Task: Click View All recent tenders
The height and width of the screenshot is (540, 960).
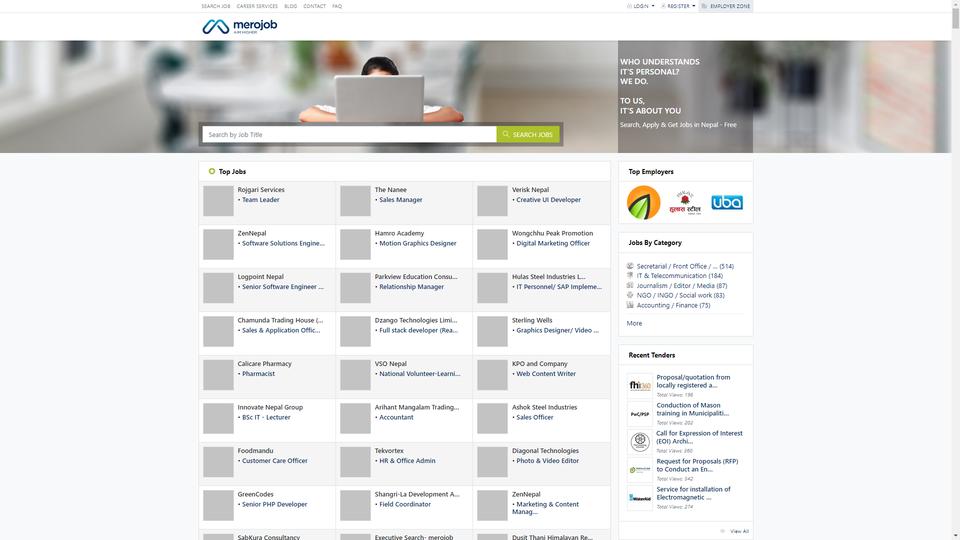Action: 739,531
